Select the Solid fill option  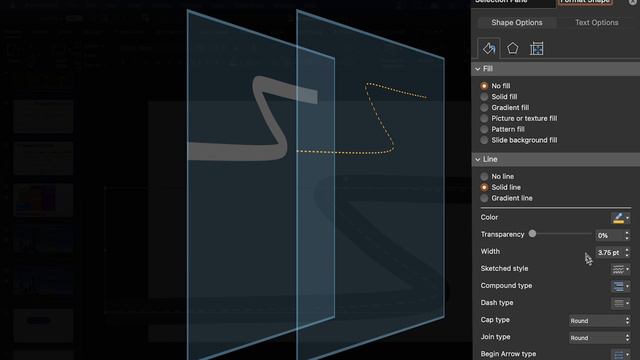(x=484, y=97)
